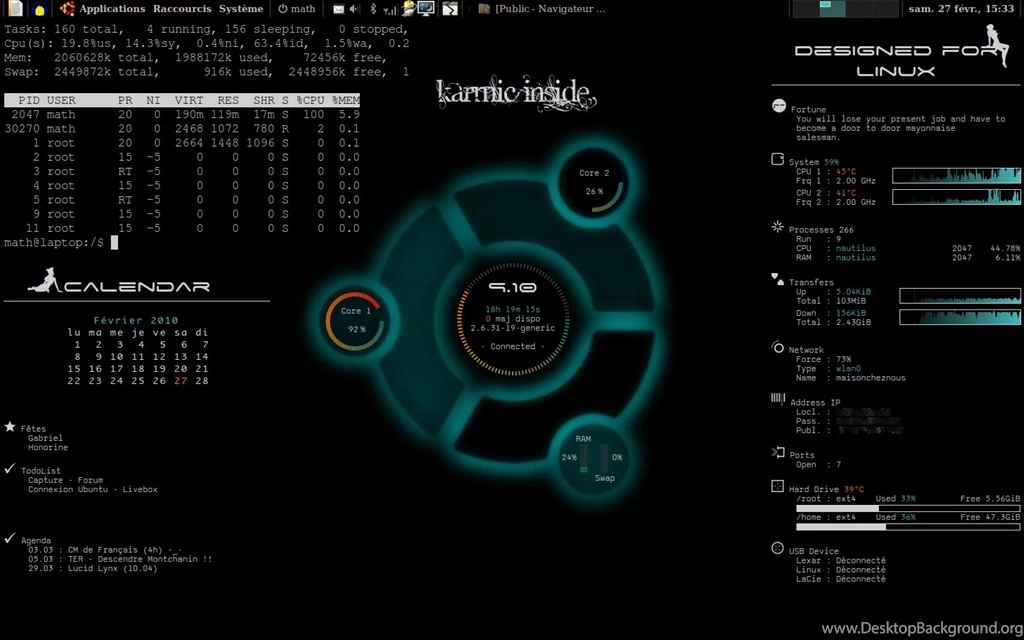Click Gabriel under Fêtes
1024x640 pixels.
[45, 438]
